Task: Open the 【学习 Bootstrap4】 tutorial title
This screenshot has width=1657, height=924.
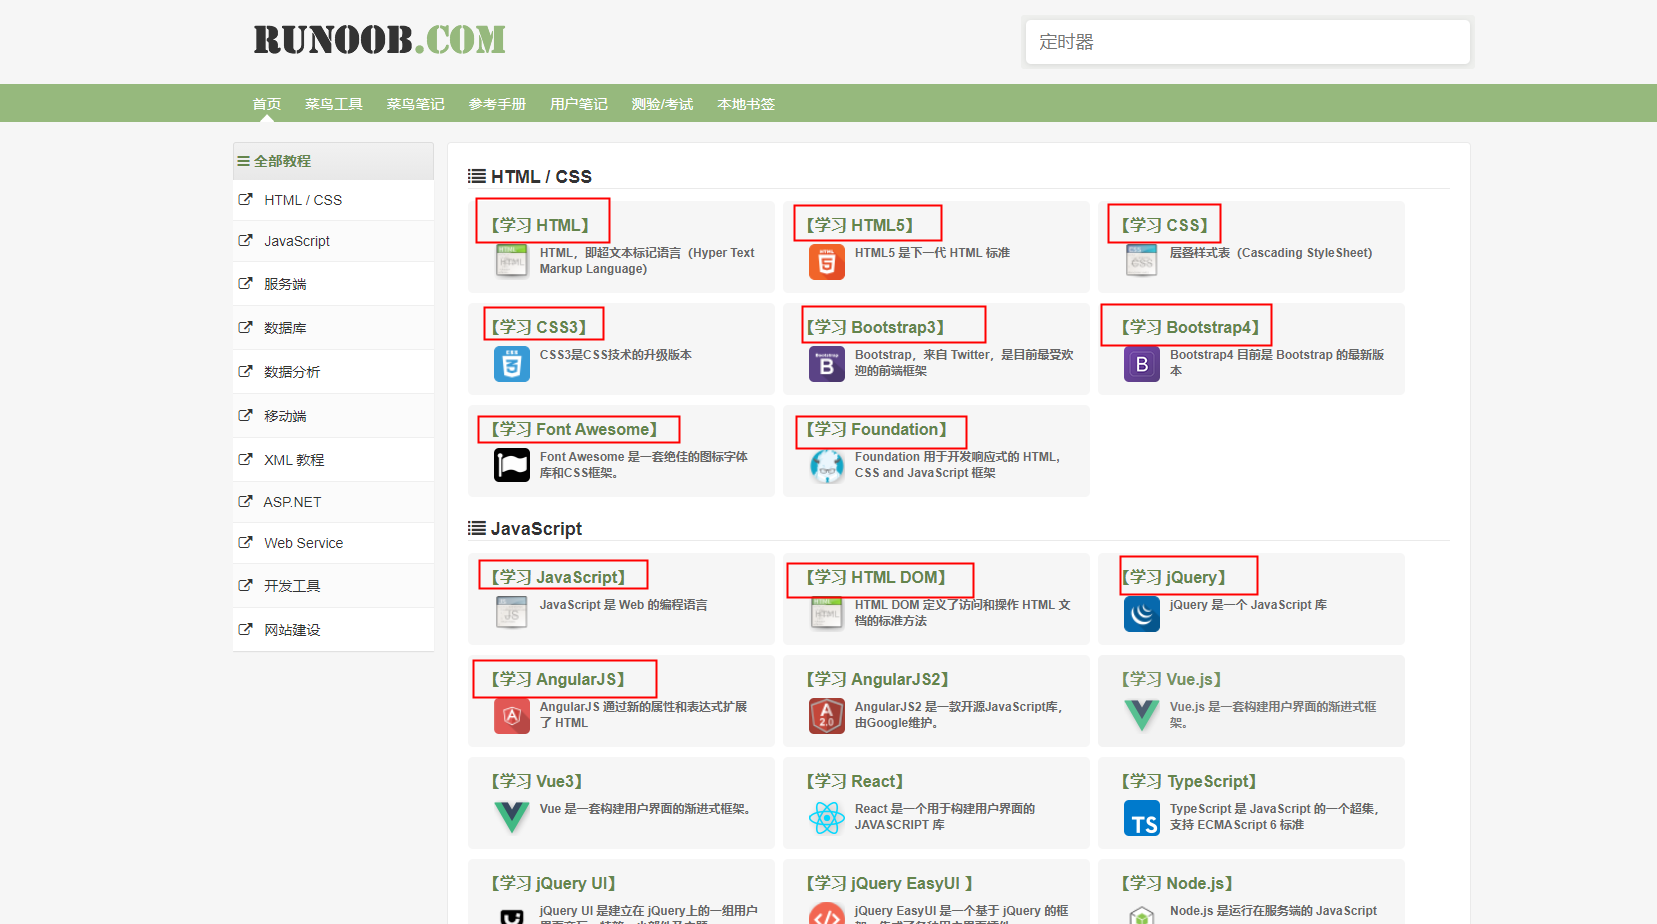Action: (x=1190, y=327)
